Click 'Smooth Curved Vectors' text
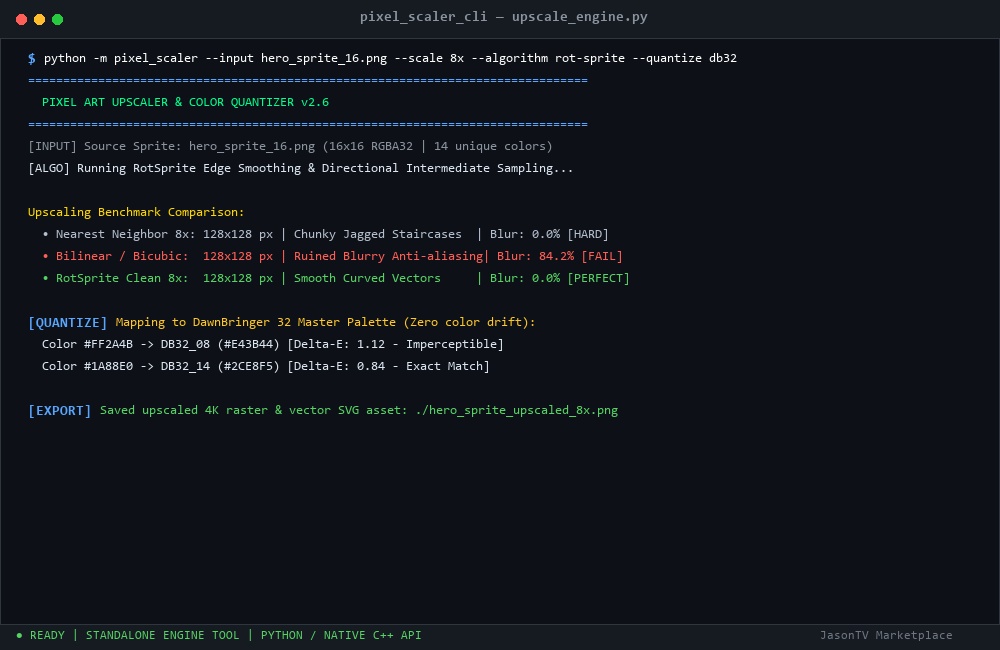Image resolution: width=1000 pixels, height=650 pixels. coord(367,278)
